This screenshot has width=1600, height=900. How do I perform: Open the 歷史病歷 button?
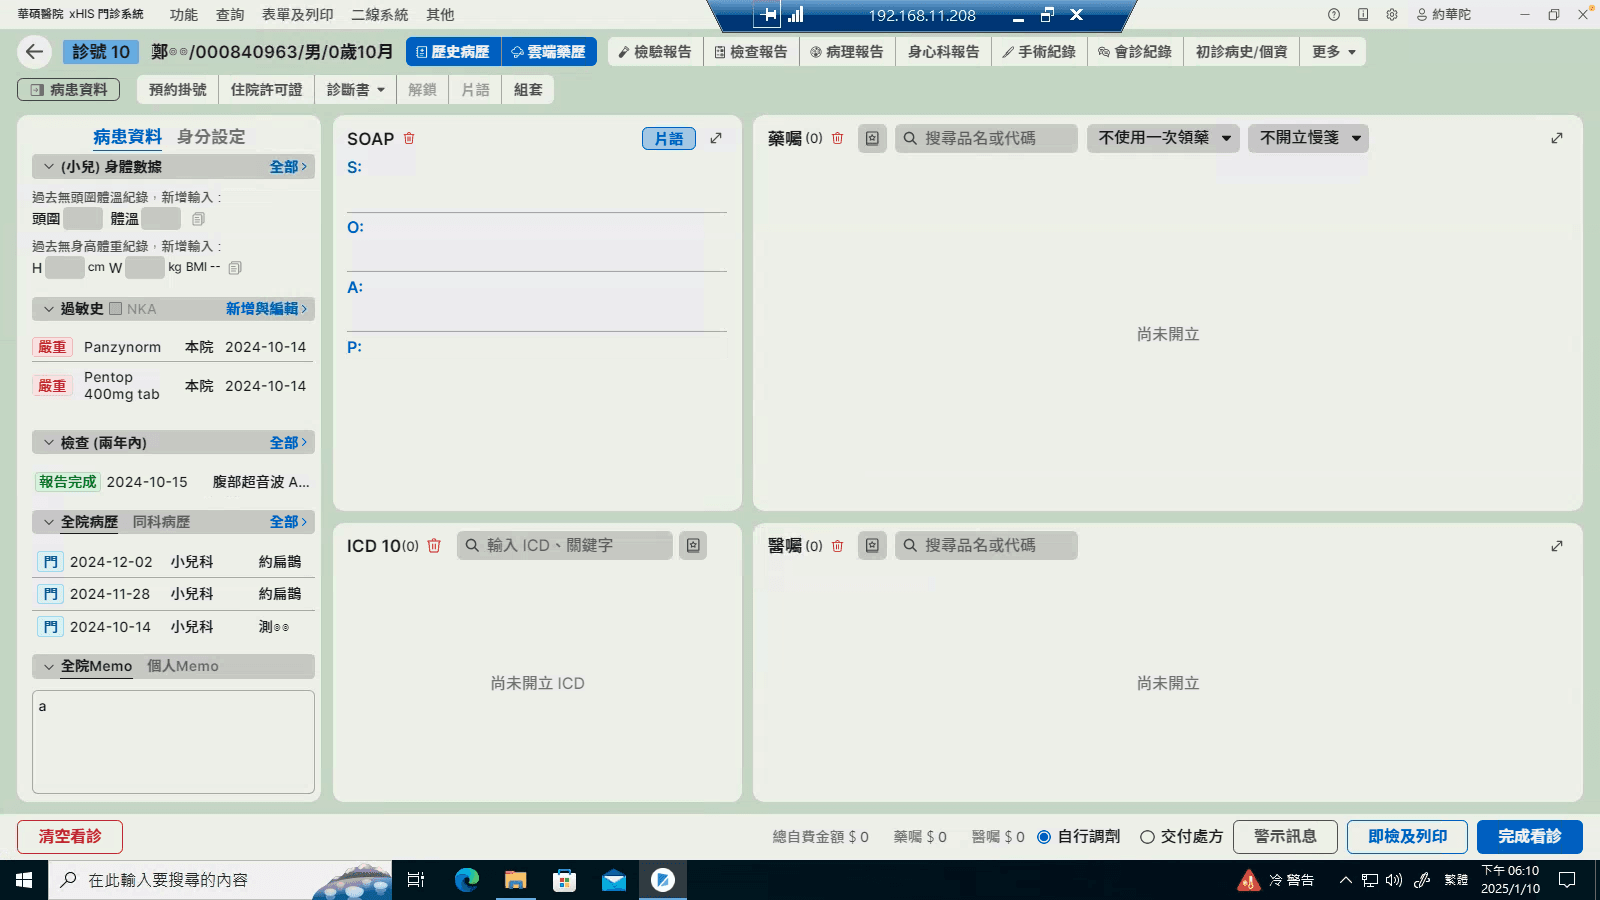pos(453,52)
